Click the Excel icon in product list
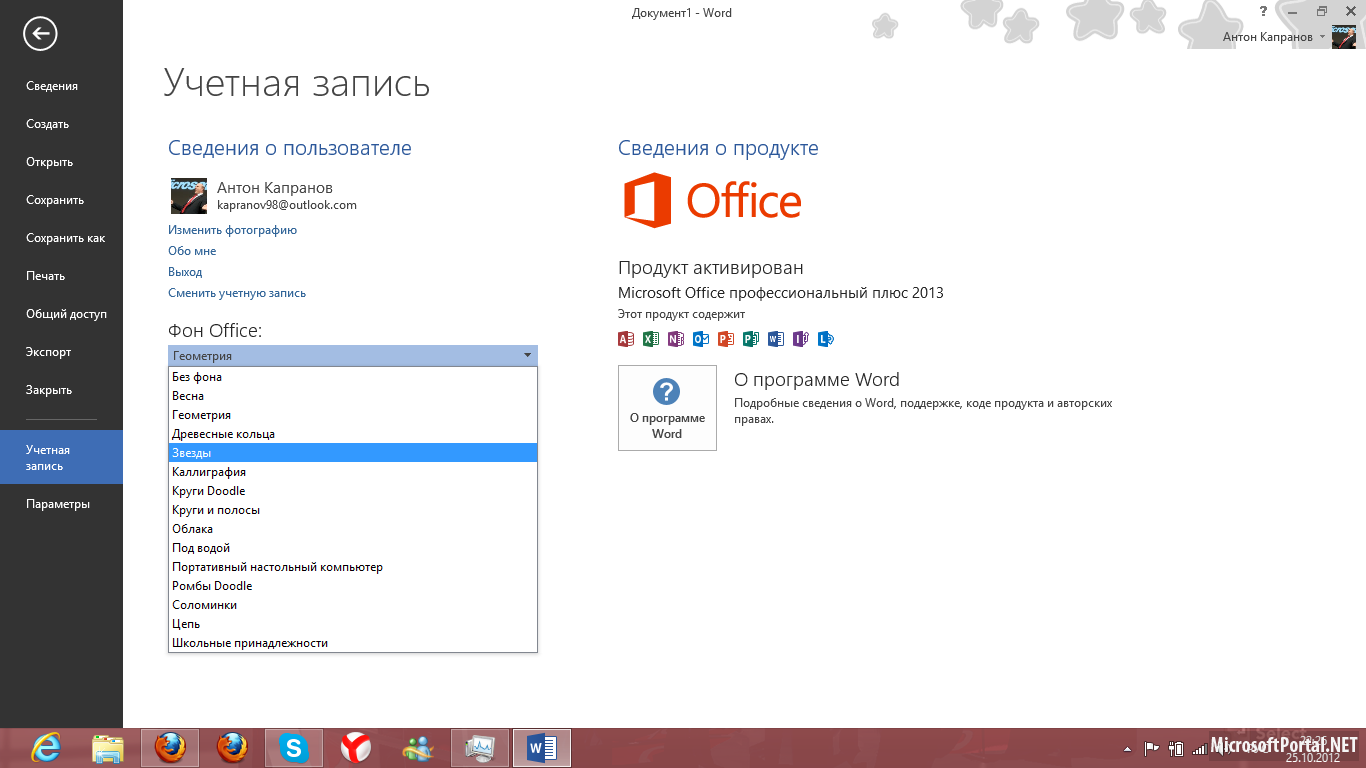 tap(651, 339)
